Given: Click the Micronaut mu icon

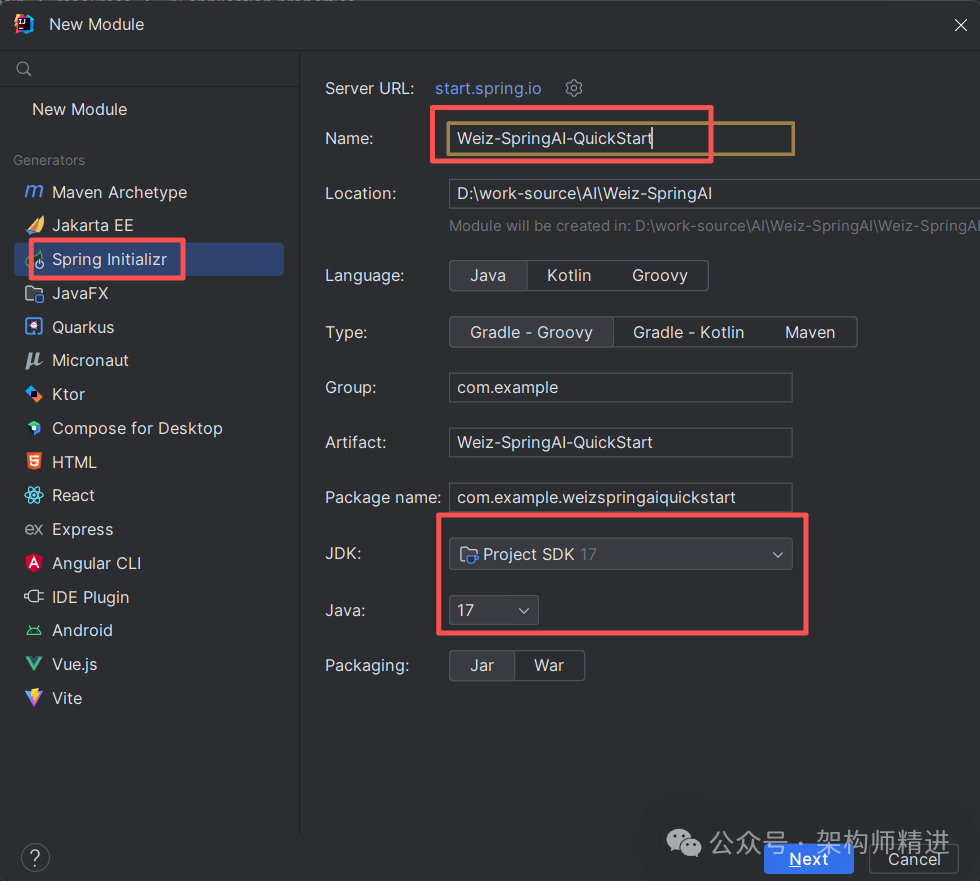Looking at the screenshot, I should [34, 361].
